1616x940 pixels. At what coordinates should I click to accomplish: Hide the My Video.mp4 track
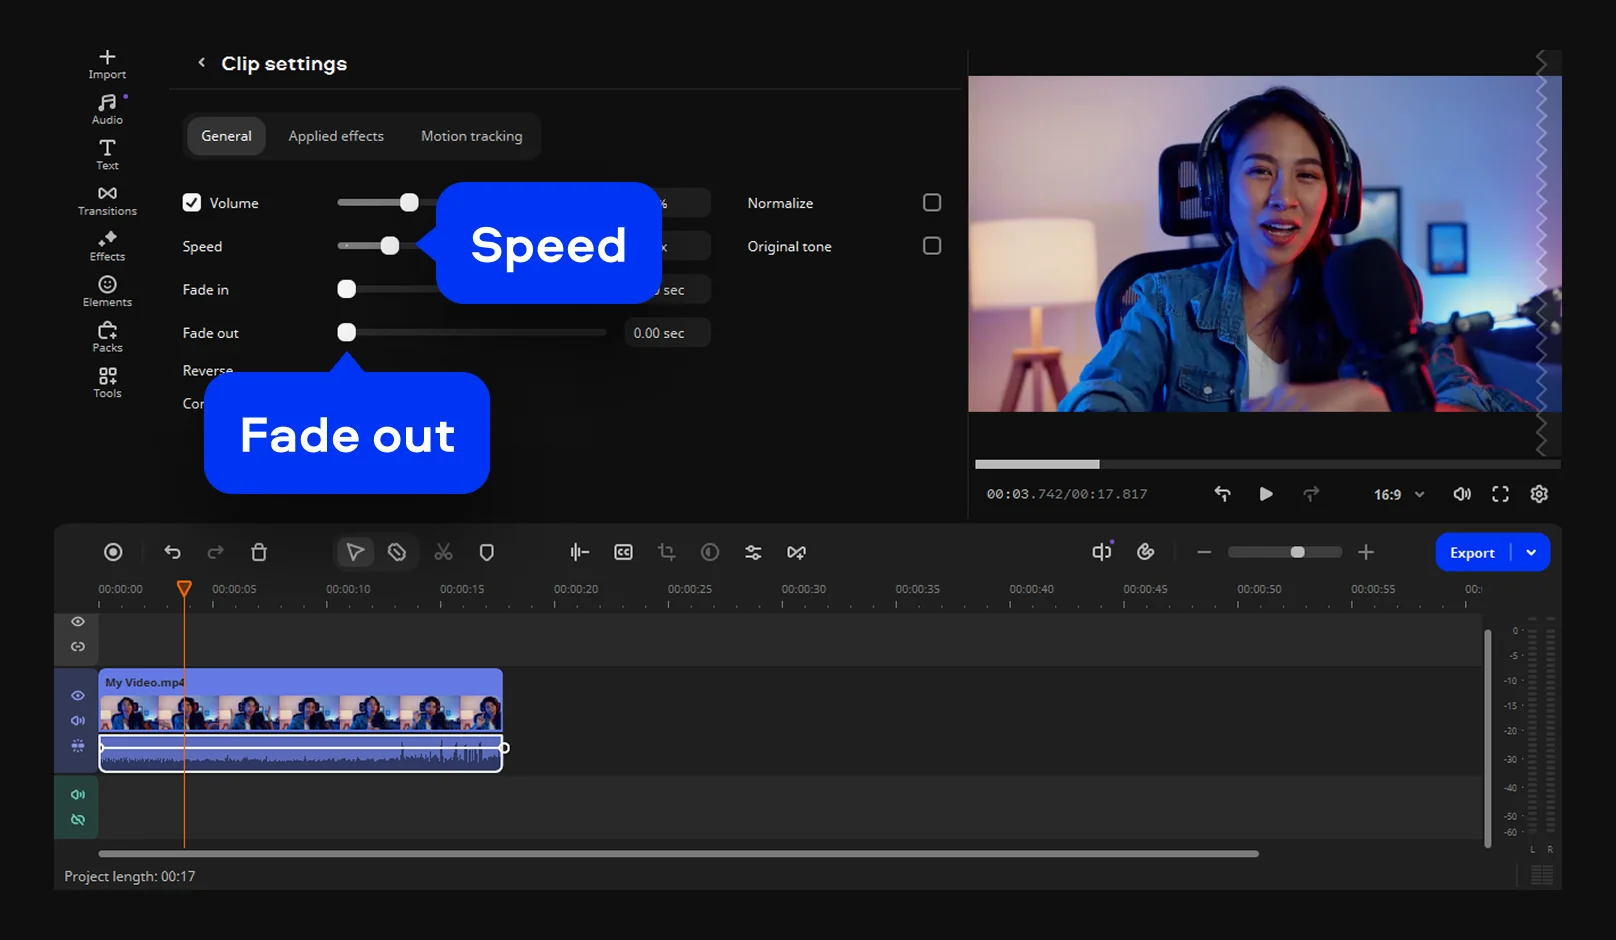click(78, 695)
